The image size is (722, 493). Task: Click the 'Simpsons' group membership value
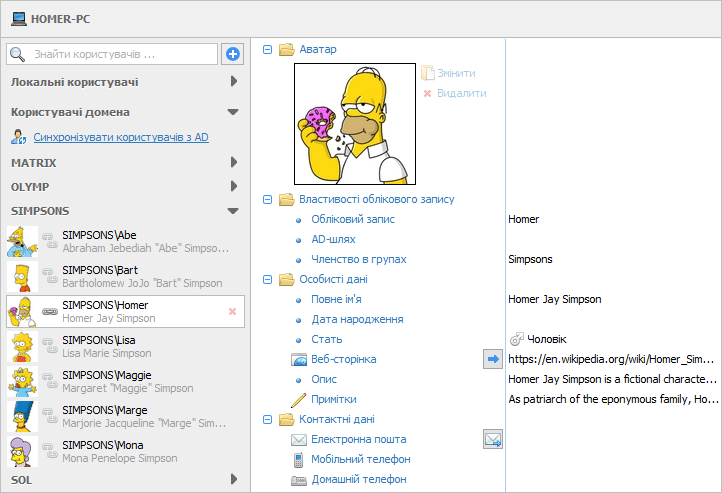(530, 259)
